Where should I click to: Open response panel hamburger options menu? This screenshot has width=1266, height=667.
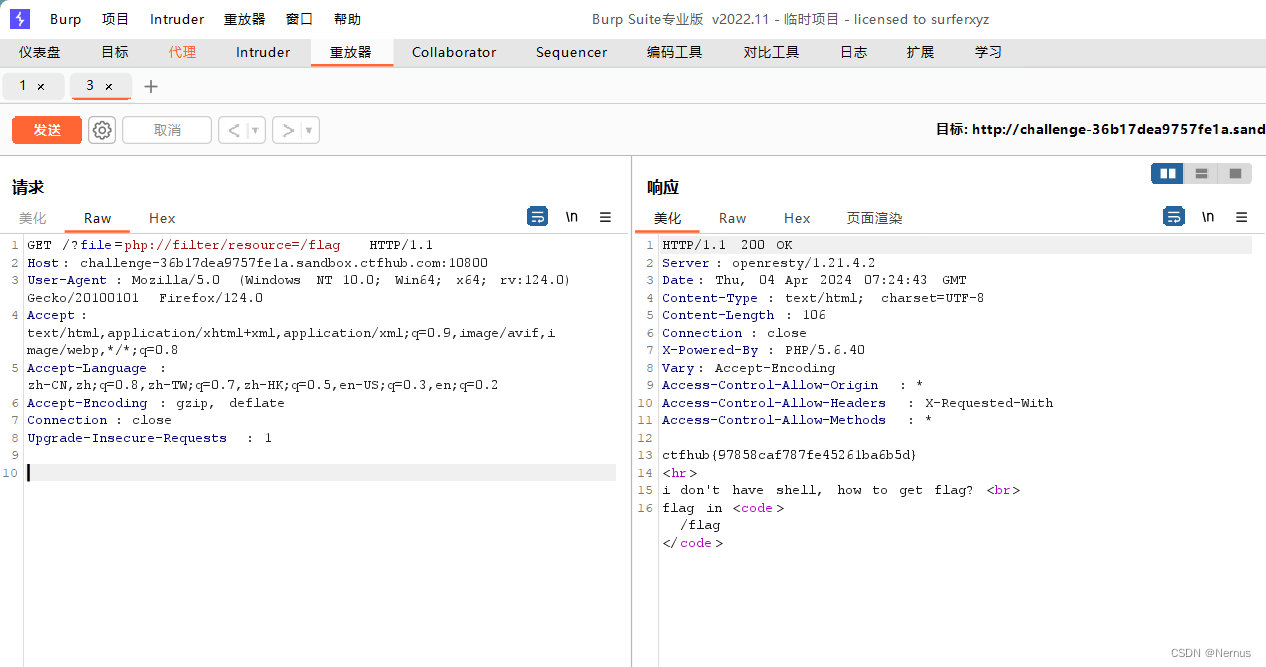coord(1241,217)
